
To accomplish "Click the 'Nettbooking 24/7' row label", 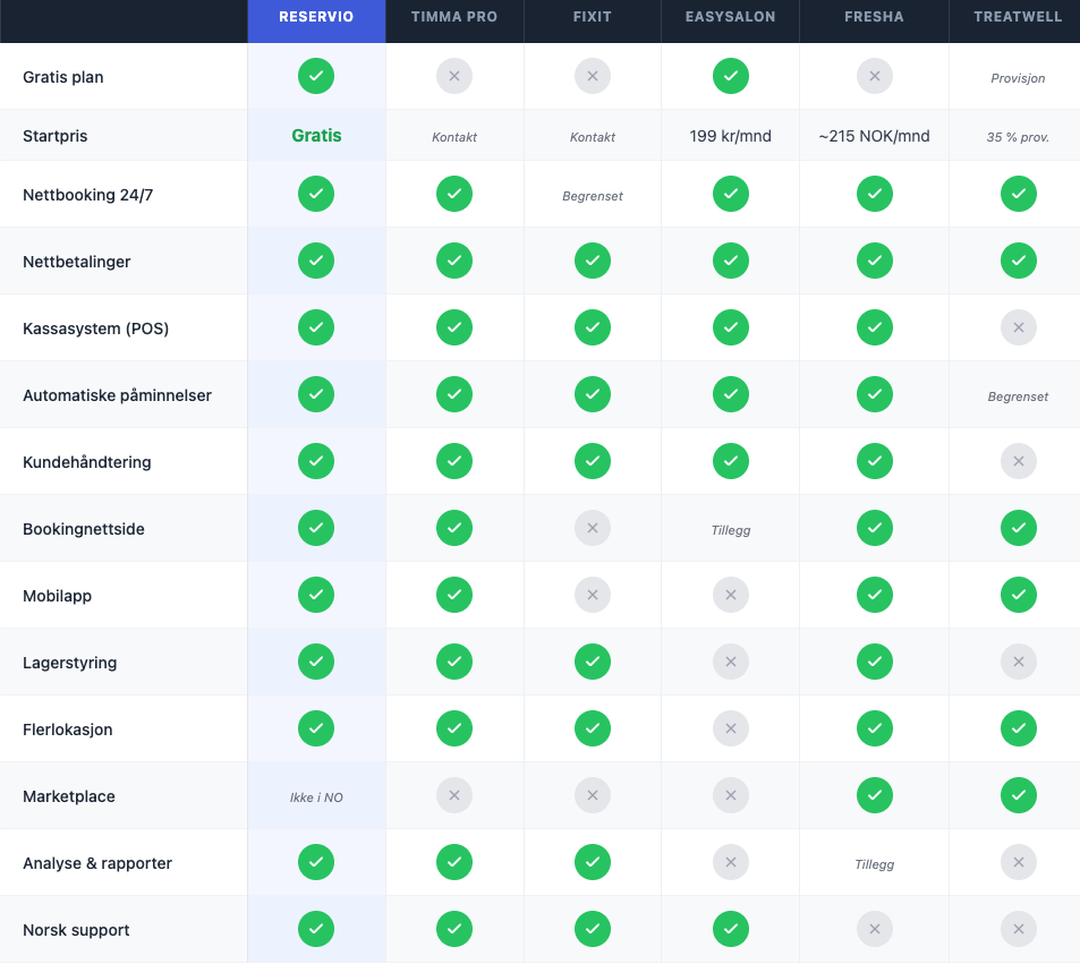I will (88, 195).
